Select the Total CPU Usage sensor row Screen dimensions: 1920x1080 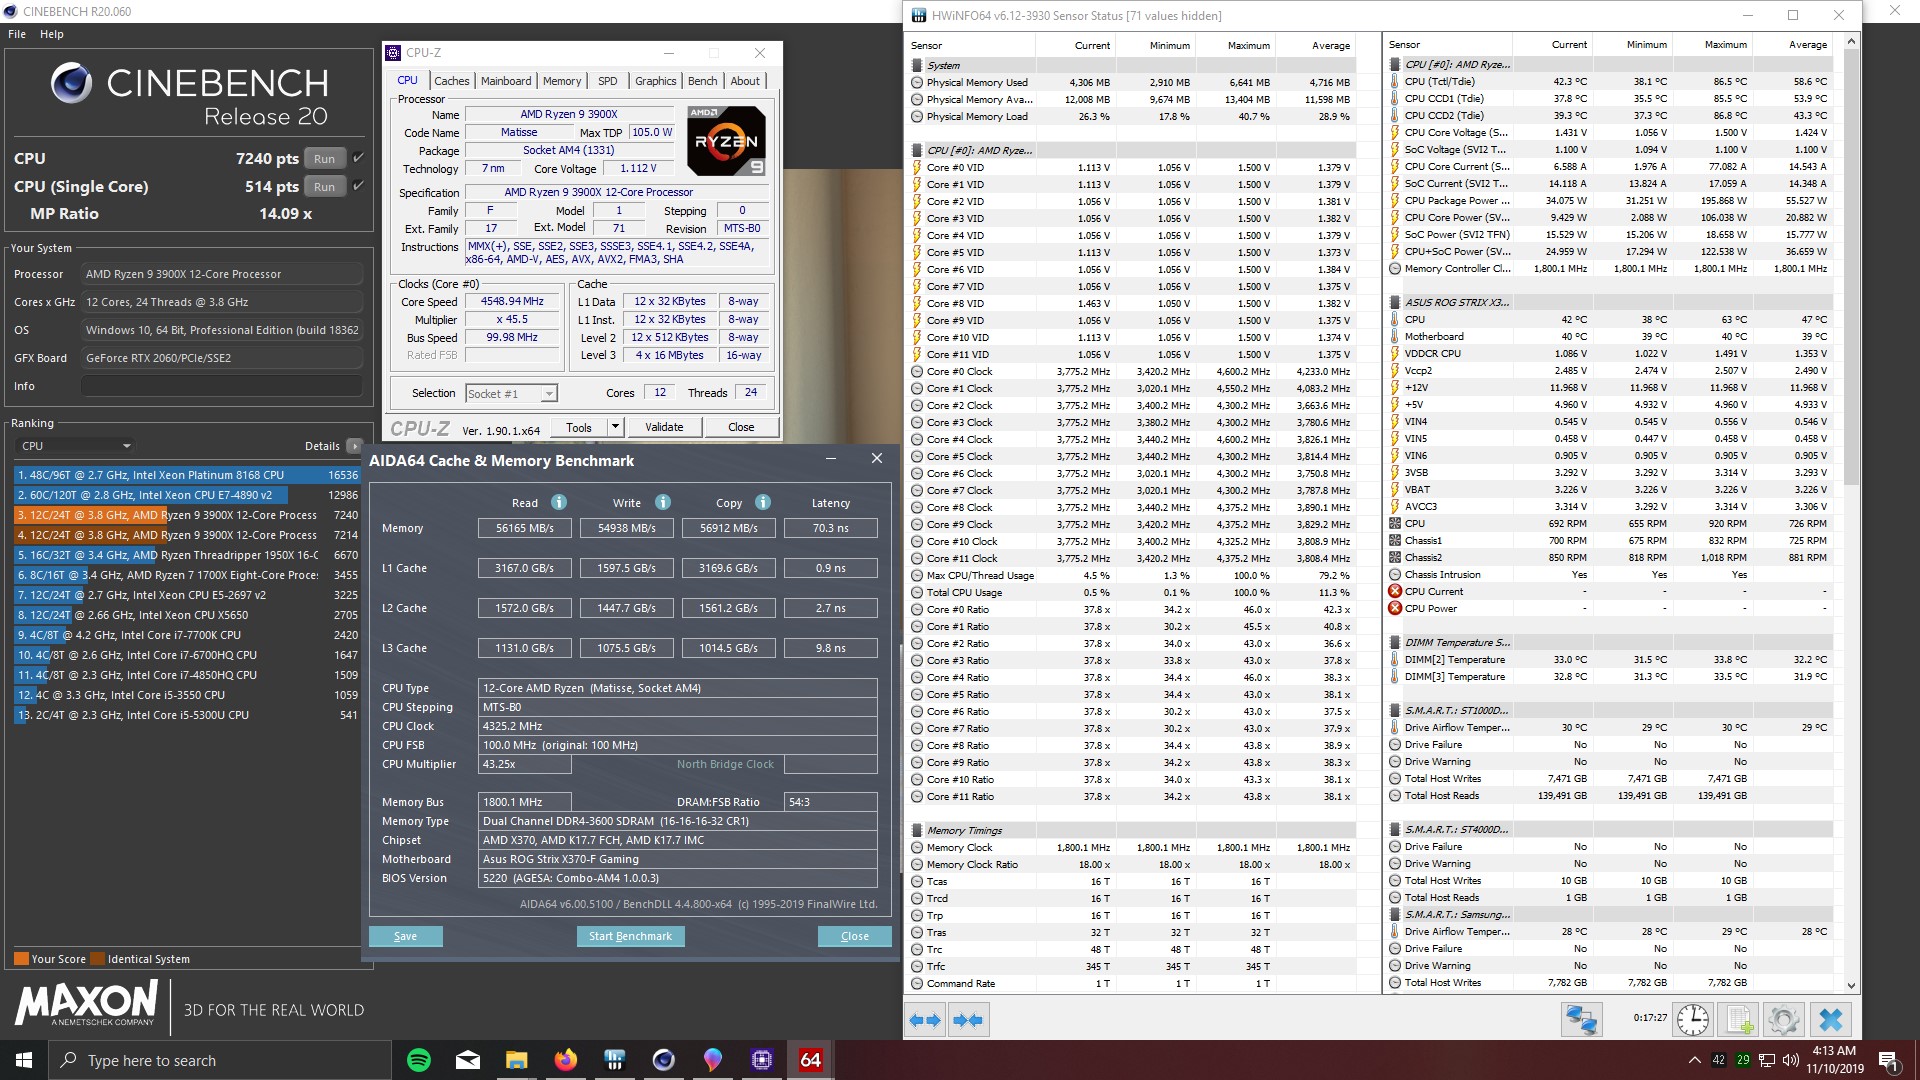(1131, 593)
